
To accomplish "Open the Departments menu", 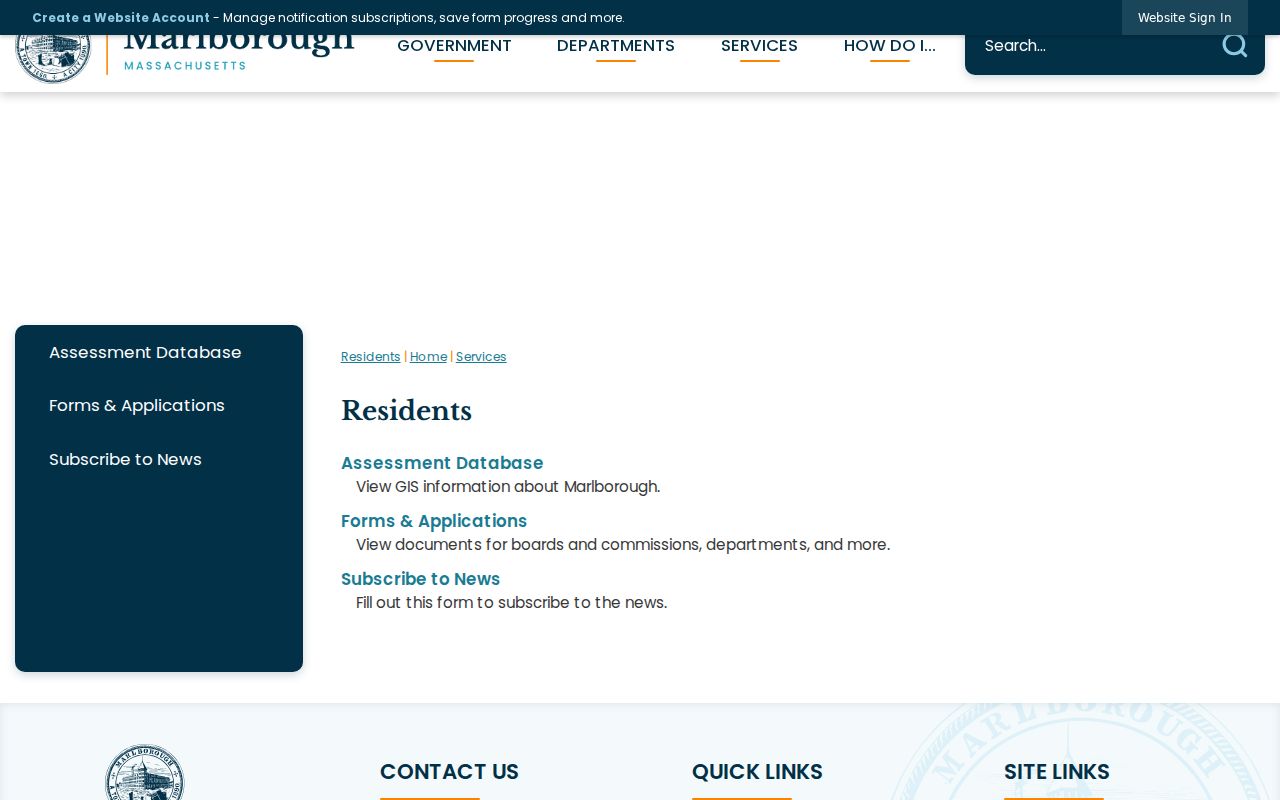I will [616, 46].
